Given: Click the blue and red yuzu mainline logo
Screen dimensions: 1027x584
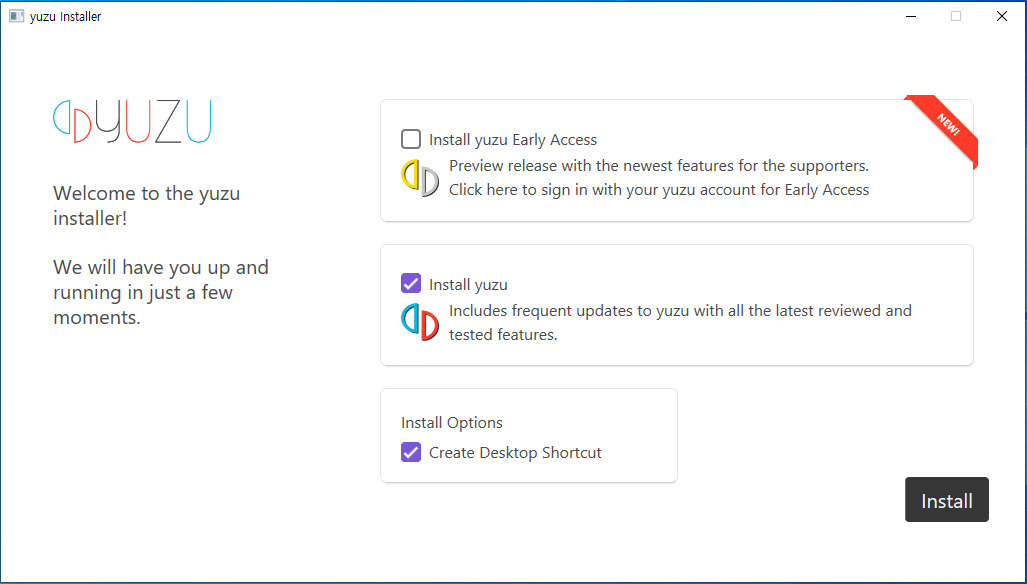Looking at the screenshot, I should point(420,322).
